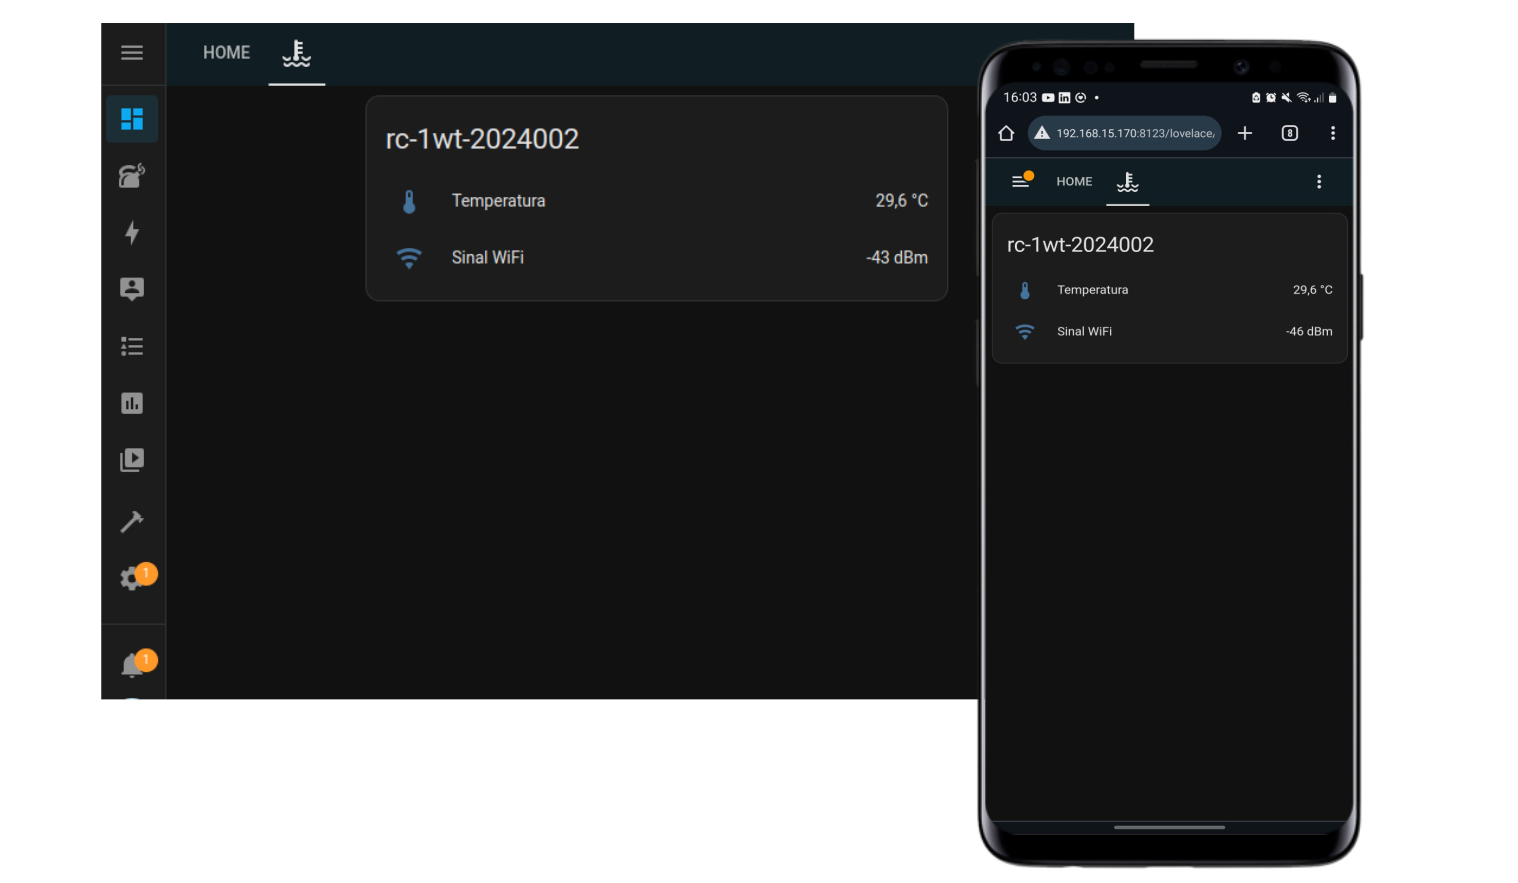
Task: Open the Overview dashboard in sidebar
Action: [132, 119]
